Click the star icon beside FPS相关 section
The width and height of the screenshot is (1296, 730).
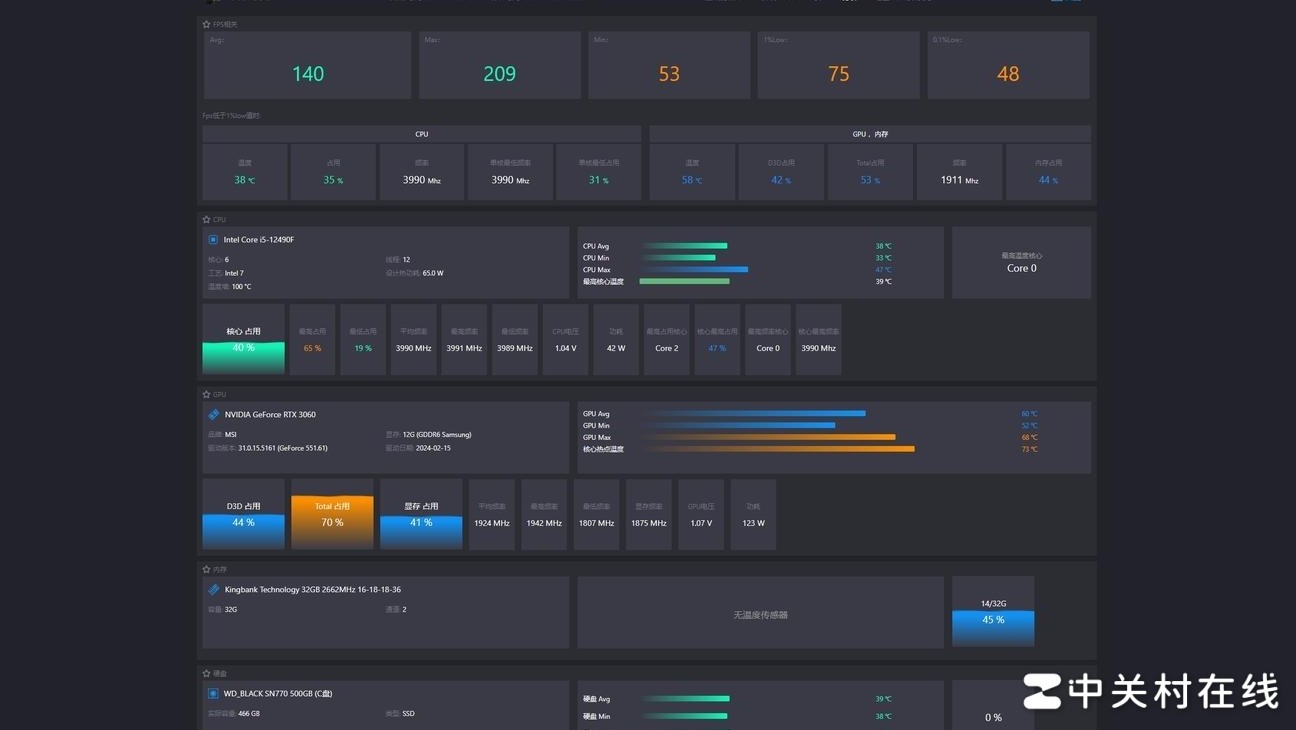(x=207, y=24)
